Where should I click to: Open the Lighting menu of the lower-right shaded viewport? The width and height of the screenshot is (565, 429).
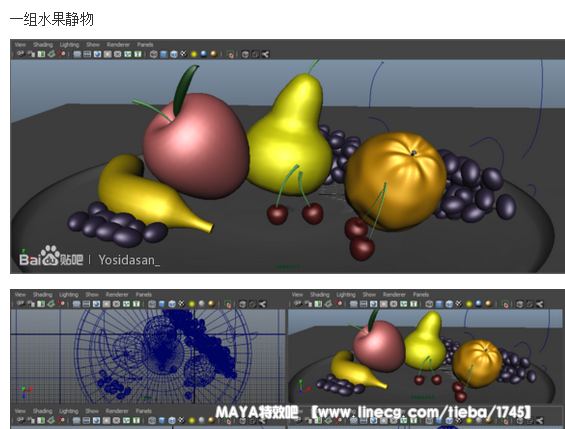[346, 295]
